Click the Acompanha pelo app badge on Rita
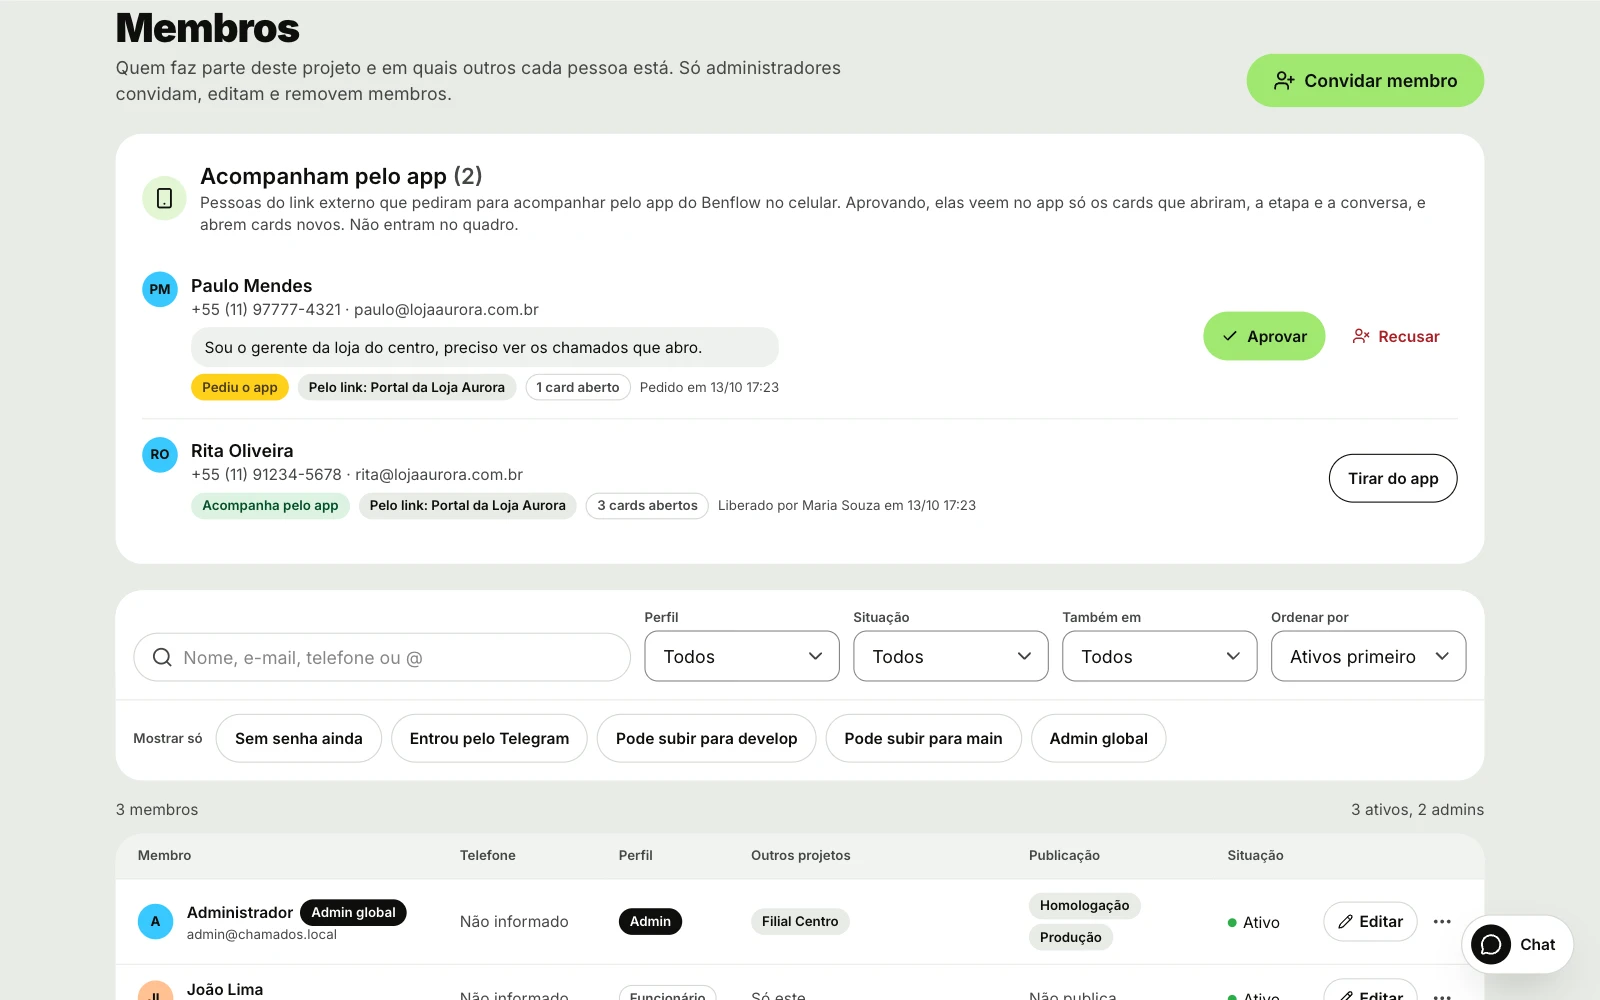 (270, 505)
